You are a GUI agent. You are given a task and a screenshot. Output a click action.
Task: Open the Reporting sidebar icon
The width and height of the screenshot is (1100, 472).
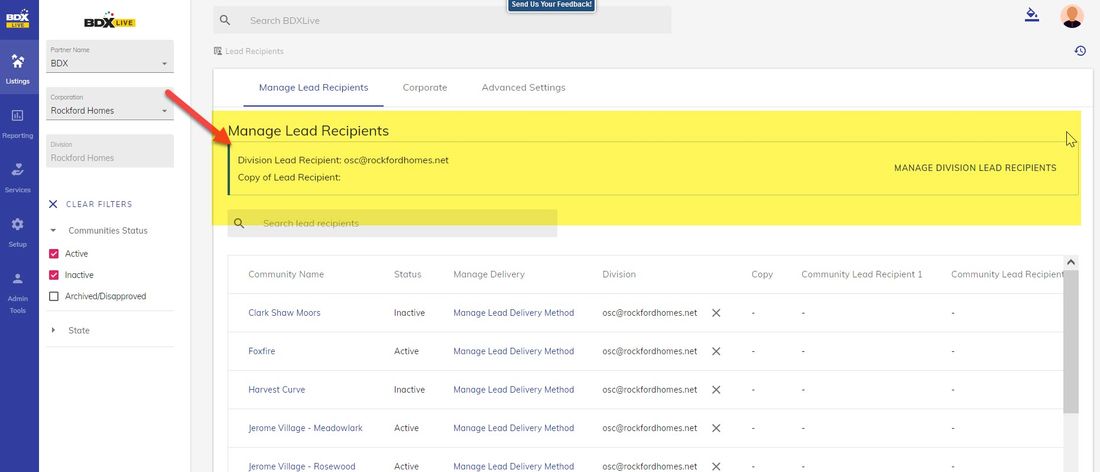pyautogui.click(x=18, y=122)
